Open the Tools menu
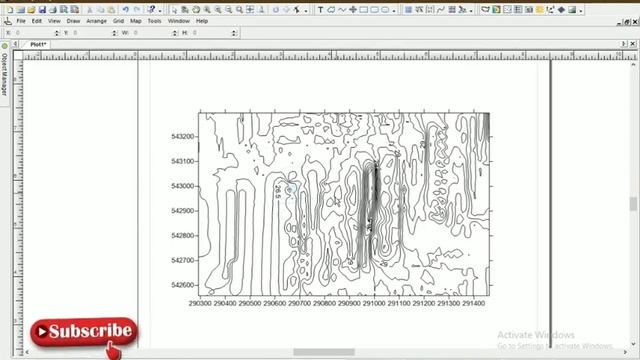The width and height of the screenshot is (640, 360). click(x=154, y=21)
